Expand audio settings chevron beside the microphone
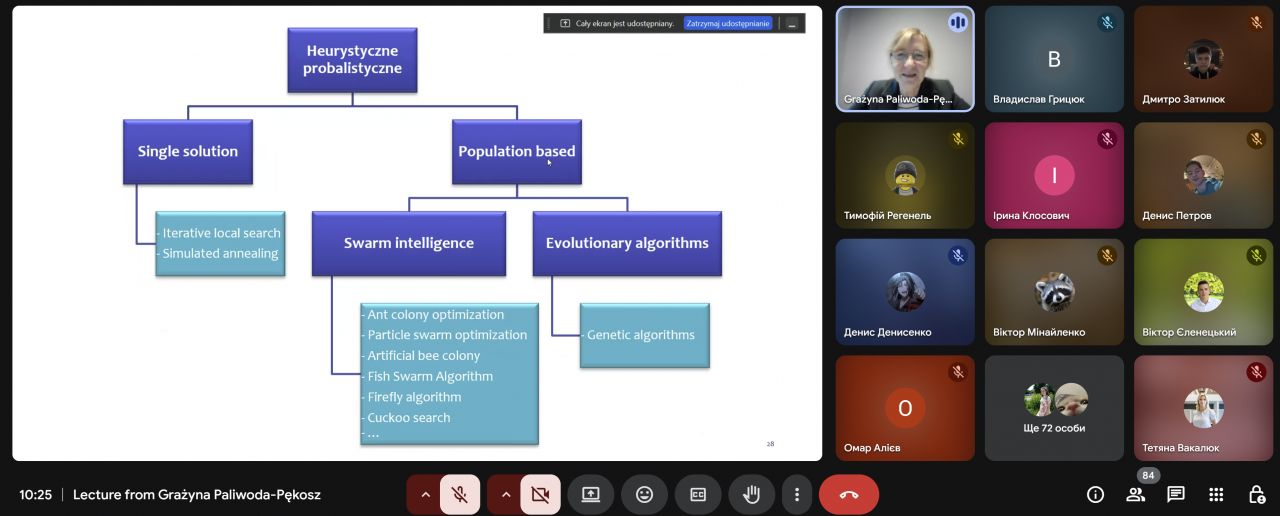 point(425,494)
